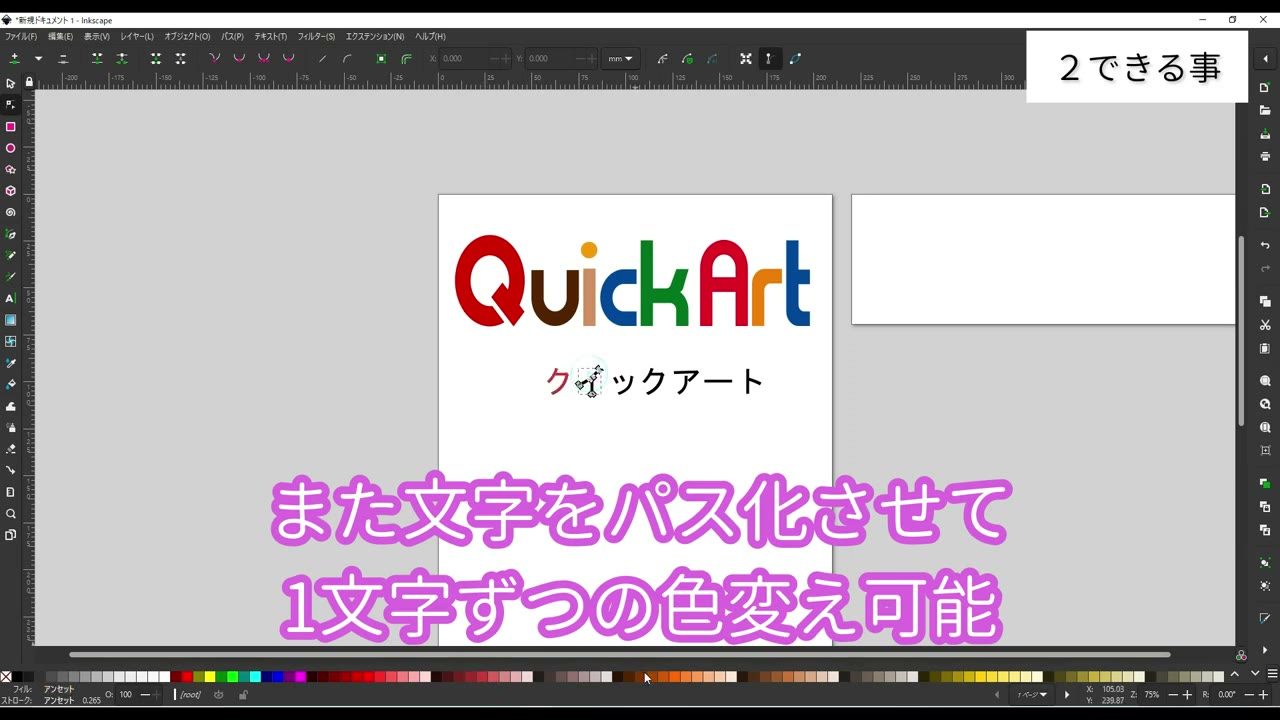Click the Save document icon
The width and height of the screenshot is (1280, 720).
pyautogui.click(x=1265, y=134)
